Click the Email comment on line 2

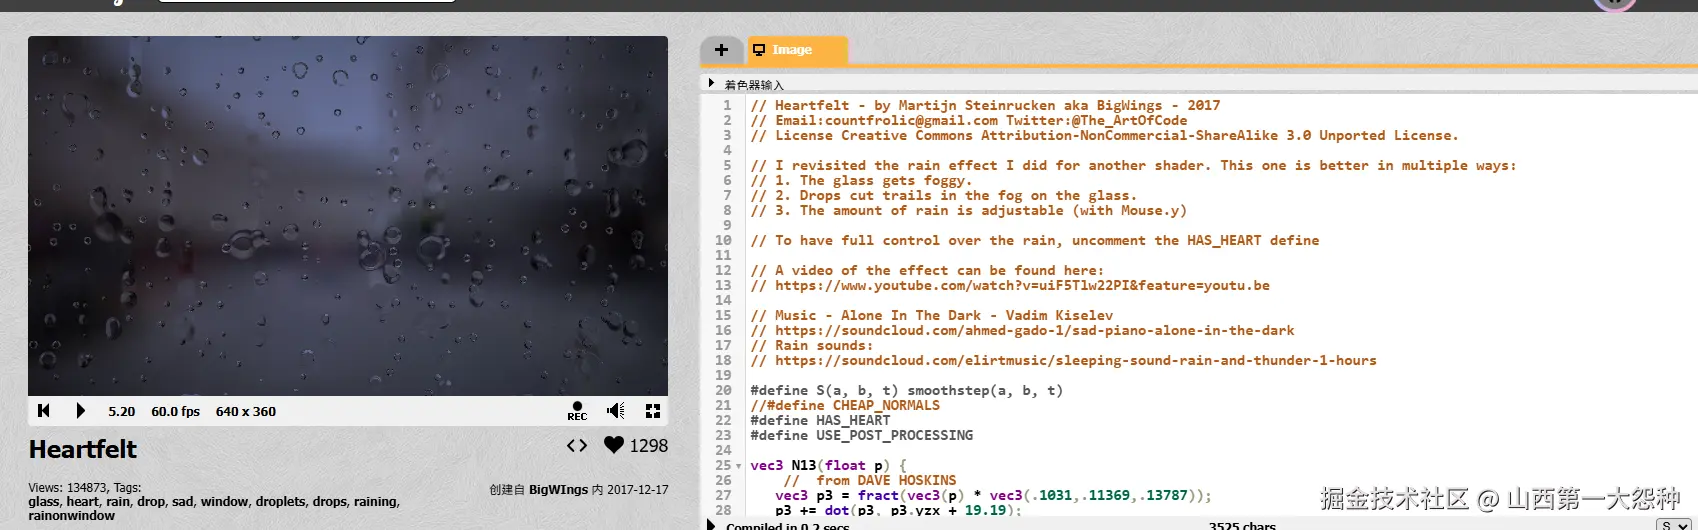pyautogui.click(x=969, y=120)
